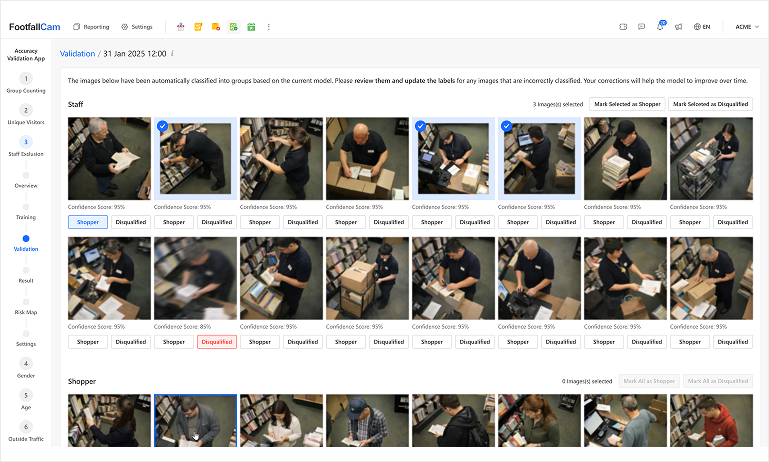Viewport: 769px width, 462px height.
Task: Select the staff thumbnail of man holding paper bag
Action: 625,279
